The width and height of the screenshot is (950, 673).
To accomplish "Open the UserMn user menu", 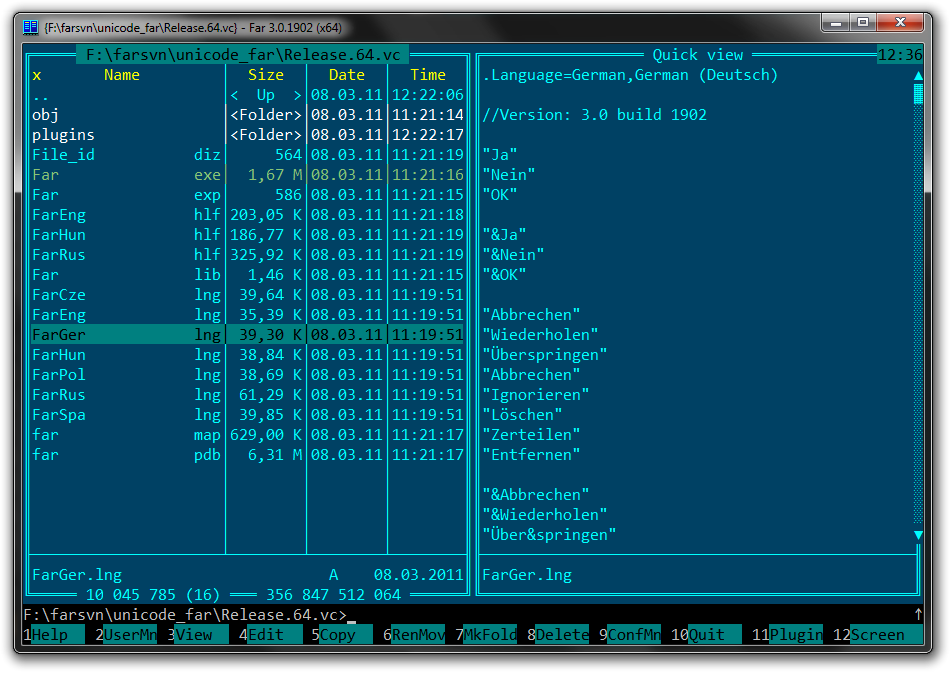I will pyautogui.click(x=130, y=635).
